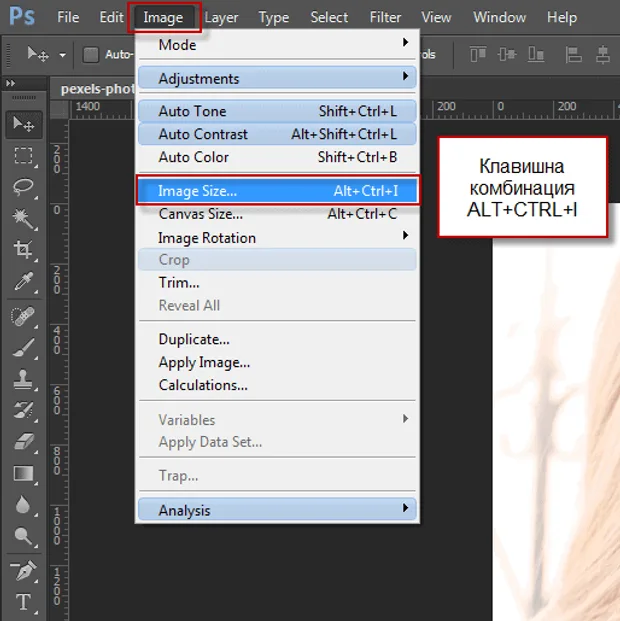This screenshot has width=620, height=621.
Task: Toggle the Auto-Select checkbox
Action: (91, 54)
